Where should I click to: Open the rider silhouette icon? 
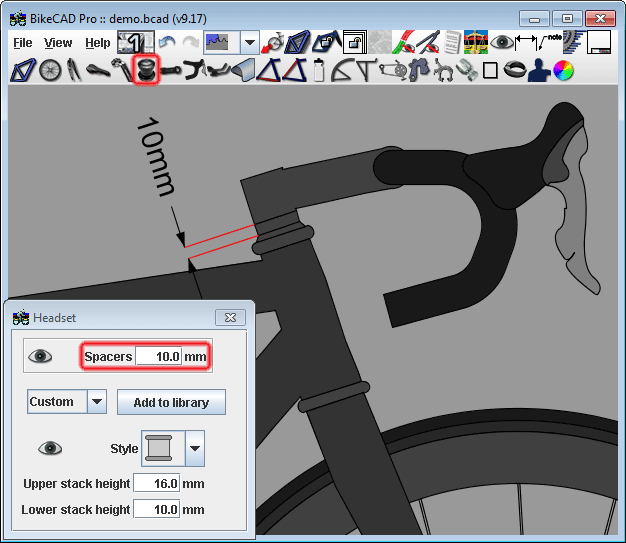[539, 70]
